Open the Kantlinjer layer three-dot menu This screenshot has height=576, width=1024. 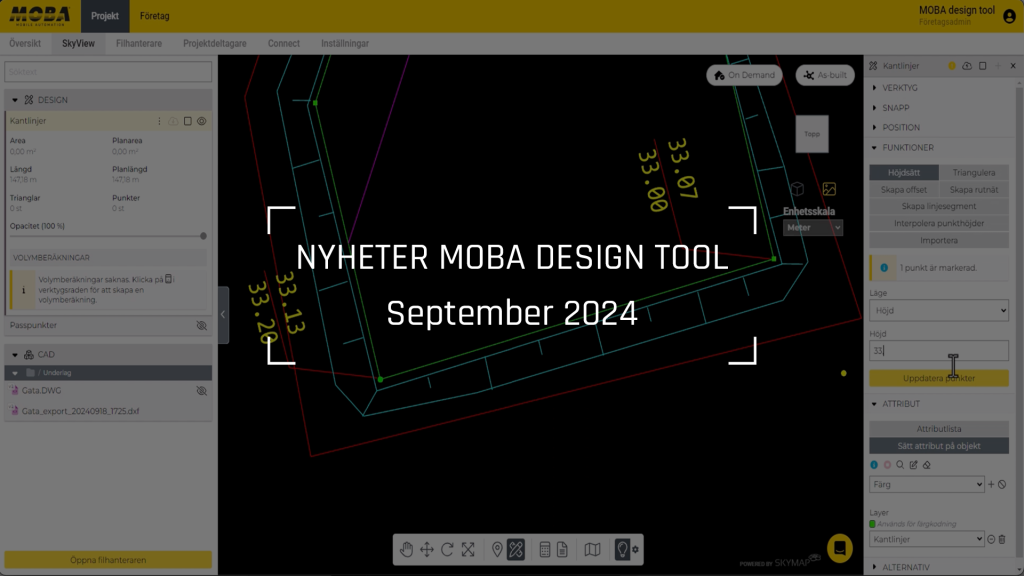[x=159, y=121]
